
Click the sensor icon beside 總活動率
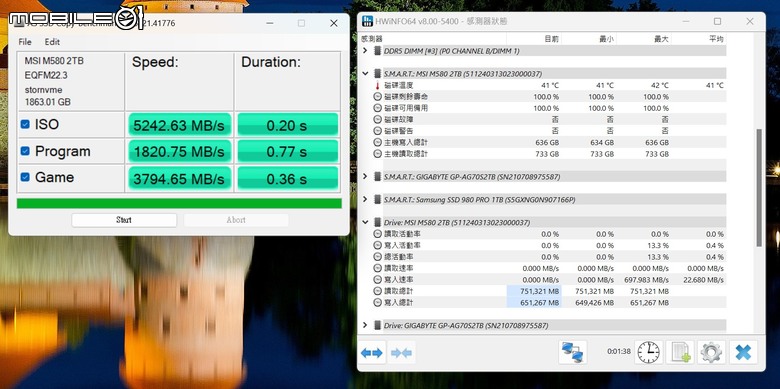coord(378,257)
